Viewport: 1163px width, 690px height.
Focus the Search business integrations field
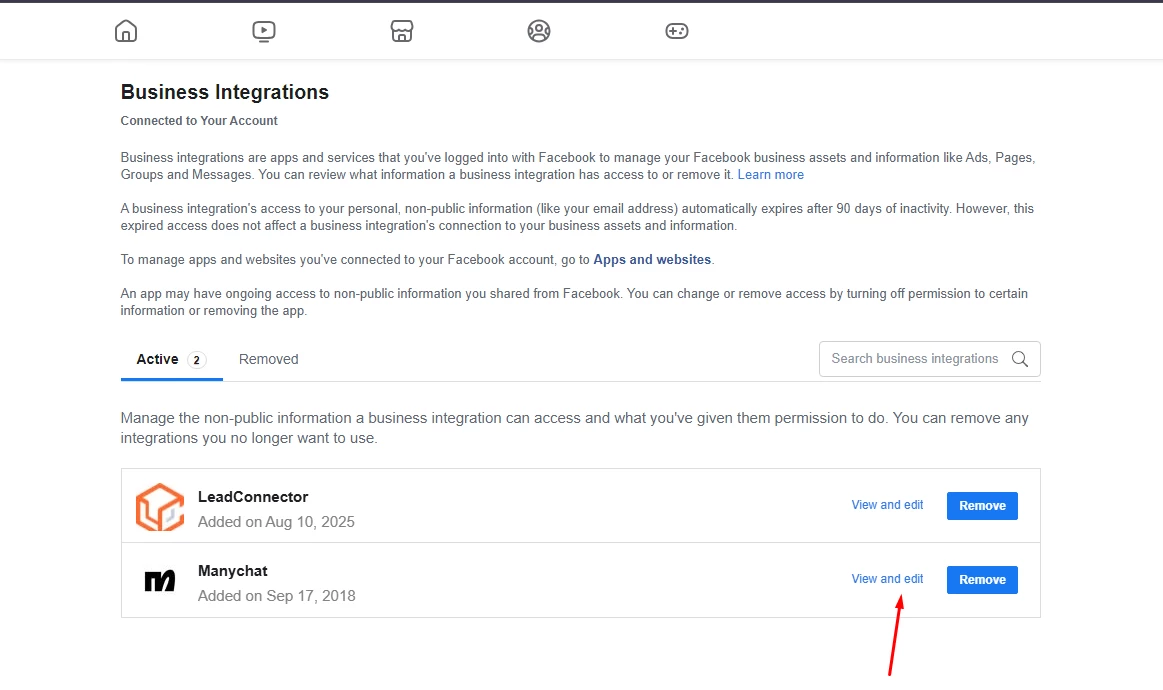pyautogui.click(x=929, y=359)
